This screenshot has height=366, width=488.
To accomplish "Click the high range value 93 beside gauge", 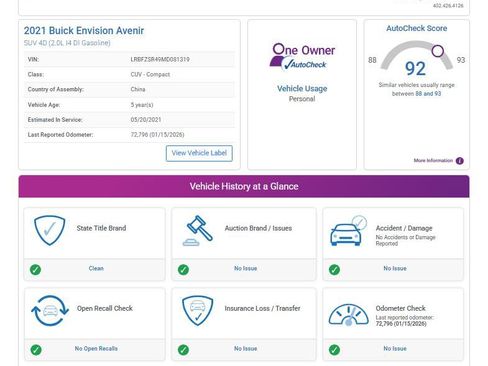I will tap(461, 60).
